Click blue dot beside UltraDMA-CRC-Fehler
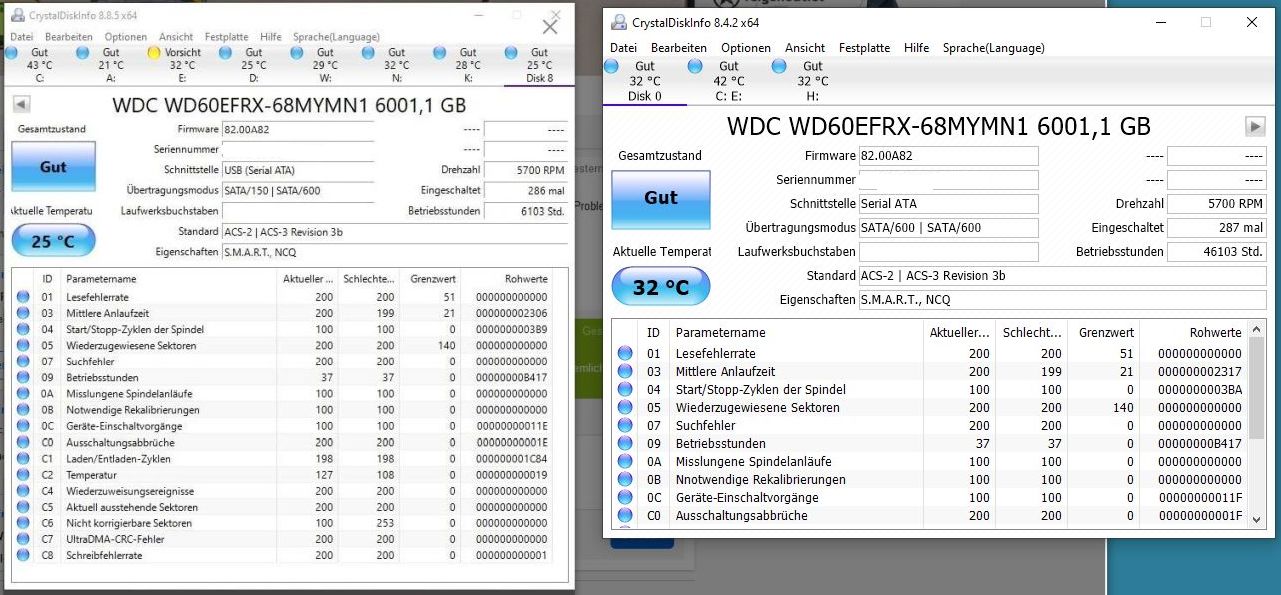The width and height of the screenshot is (1281, 595). tap(24, 539)
